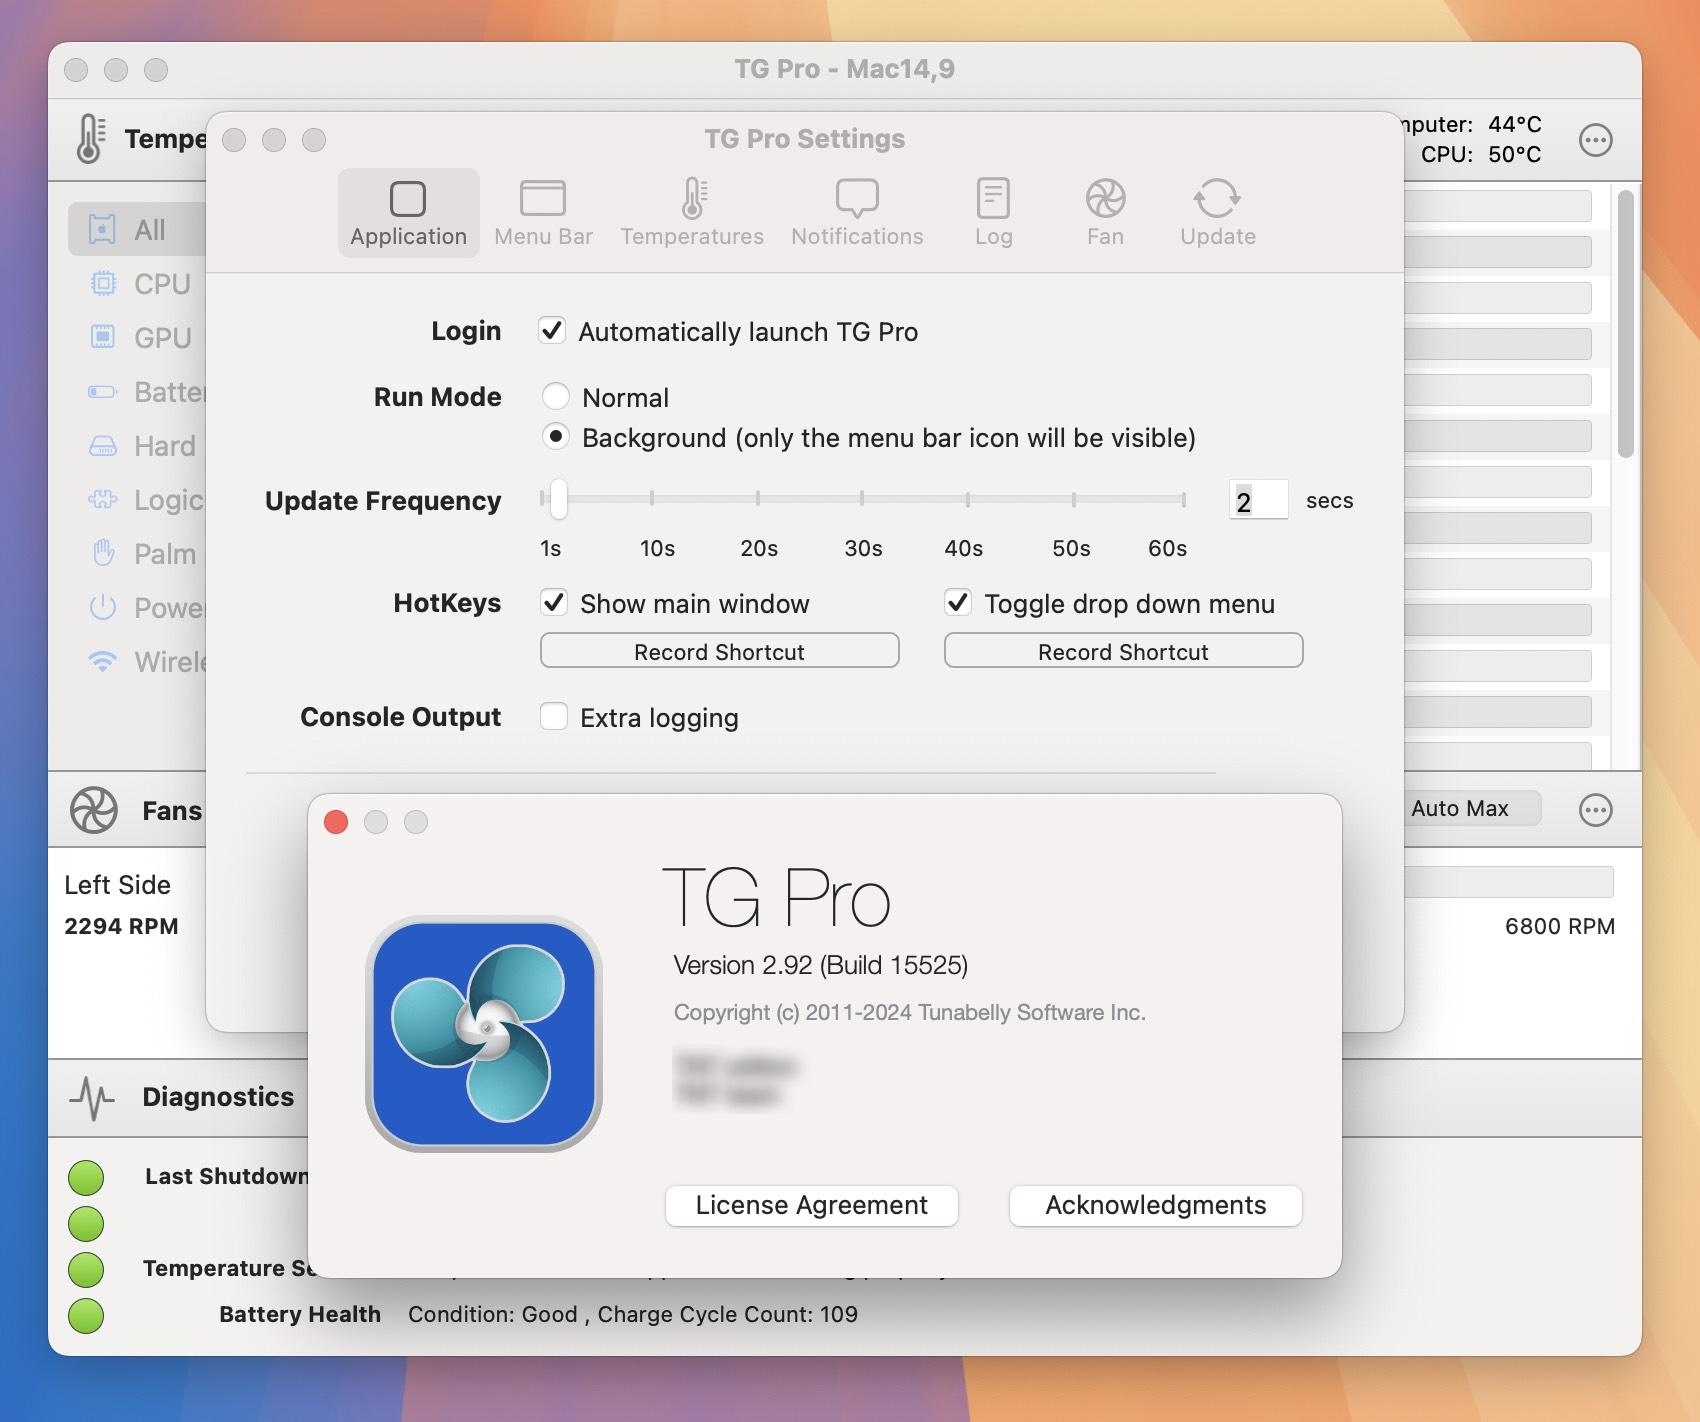The height and width of the screenshot is (1422, 1700).
Task: Switch to the Update settings tab
Action: coord(1217,213)
